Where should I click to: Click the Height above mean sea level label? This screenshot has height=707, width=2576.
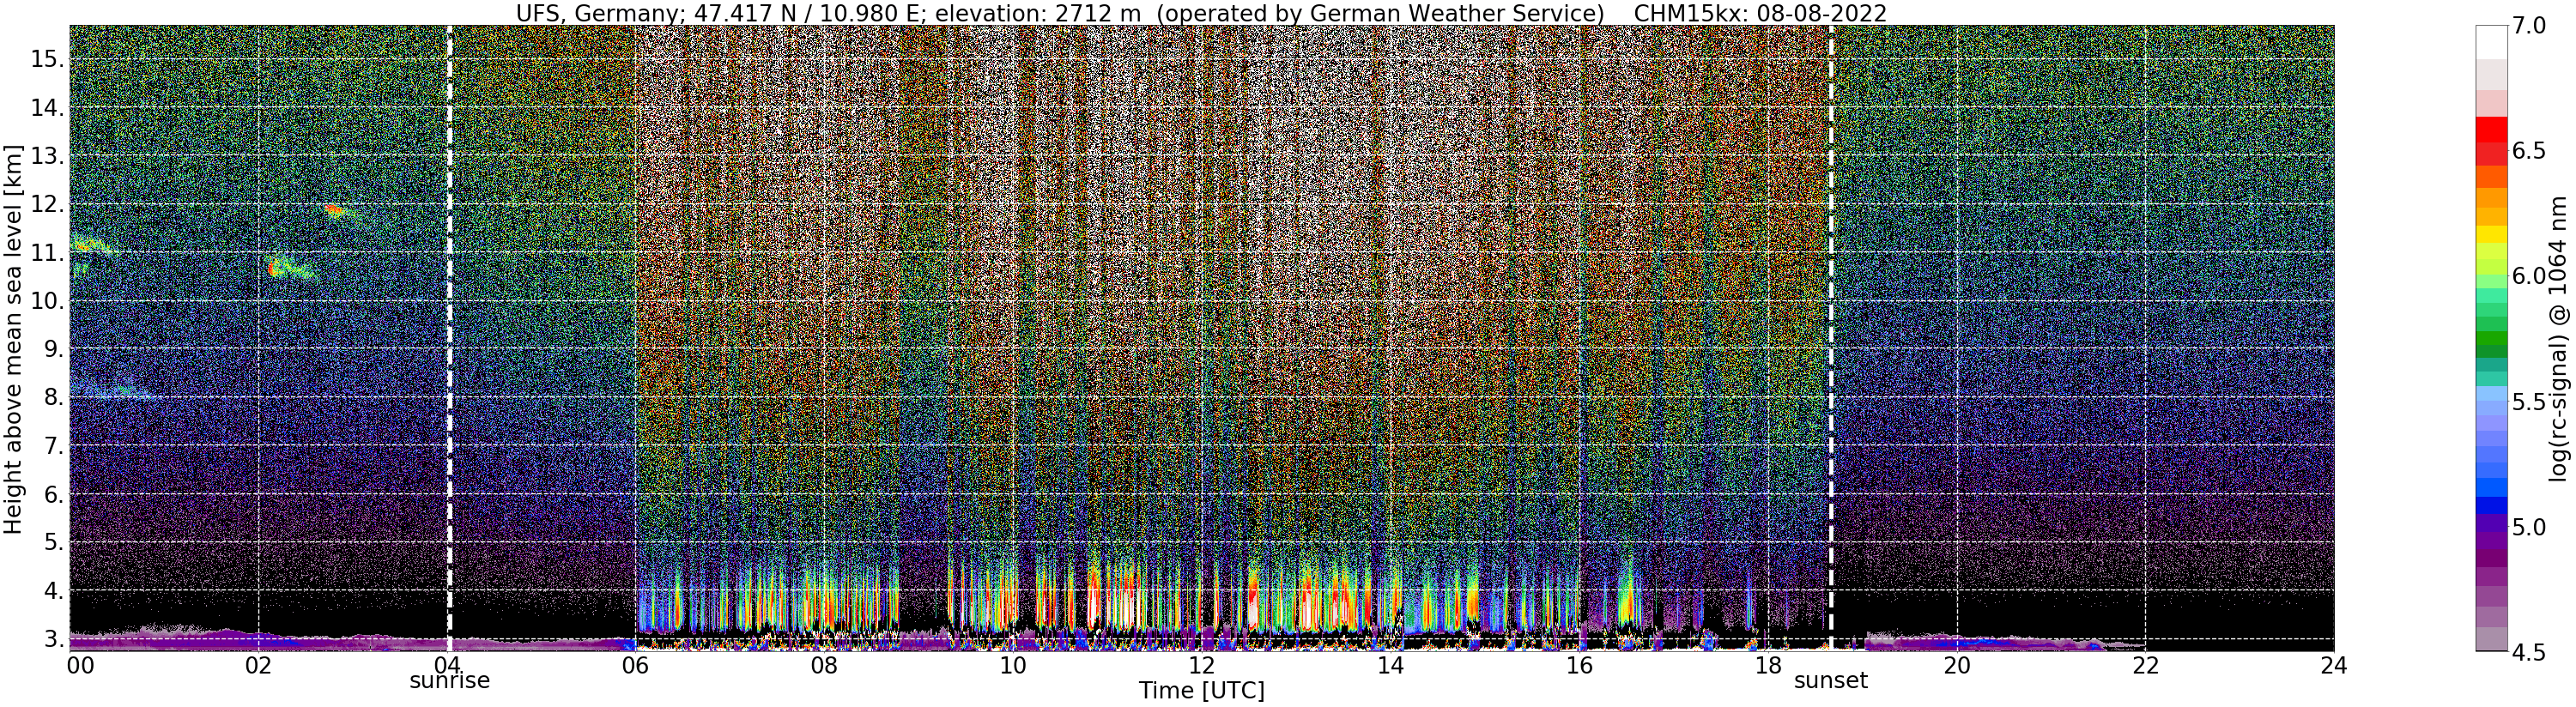pyautogui.click(x=13, y=339)
